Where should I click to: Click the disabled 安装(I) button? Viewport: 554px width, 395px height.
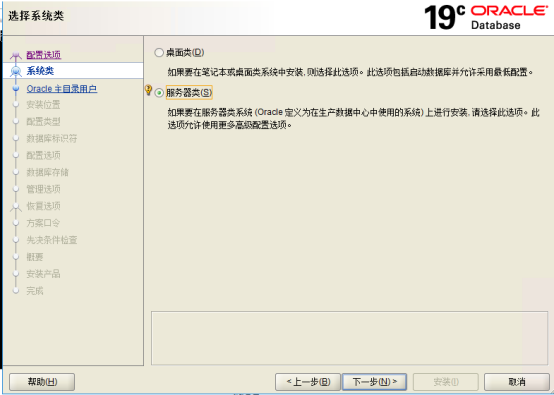(446, 382)
